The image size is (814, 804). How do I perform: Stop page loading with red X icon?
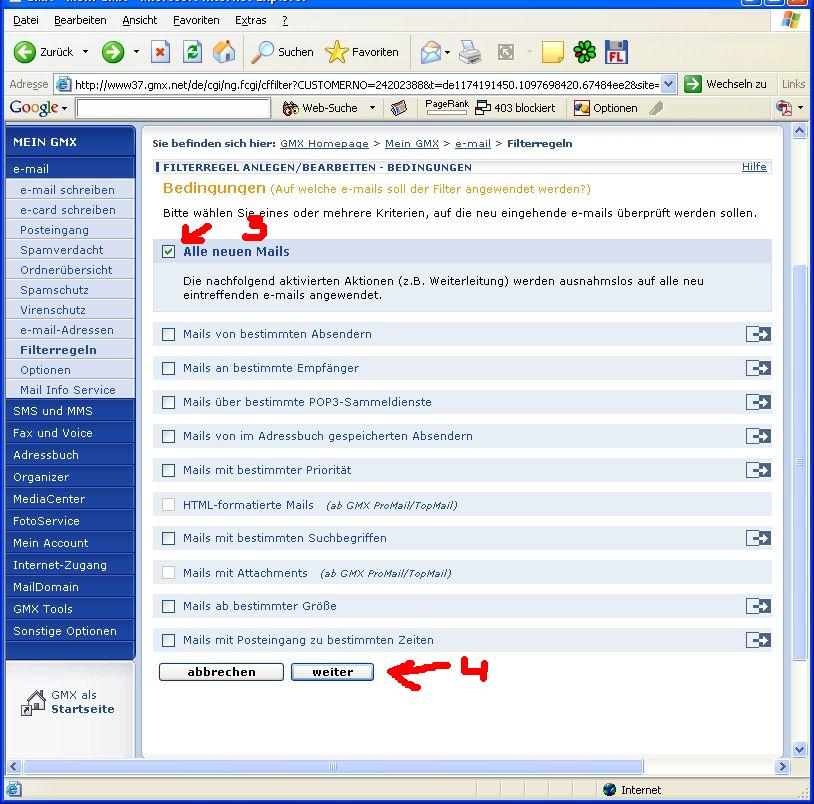(160, 52)
